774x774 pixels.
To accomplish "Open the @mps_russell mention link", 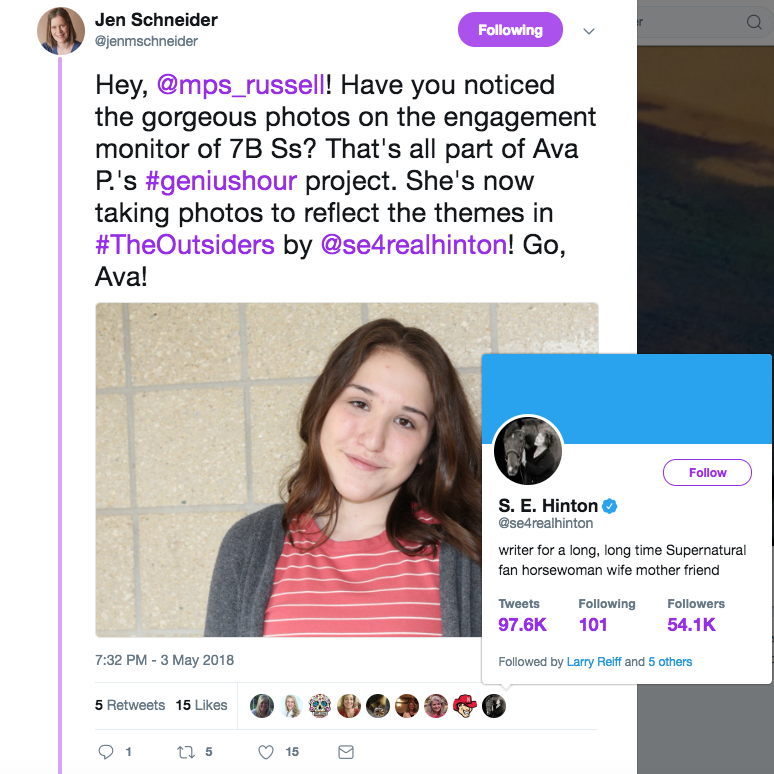I will pyautogui.click(x=241, y=85).
